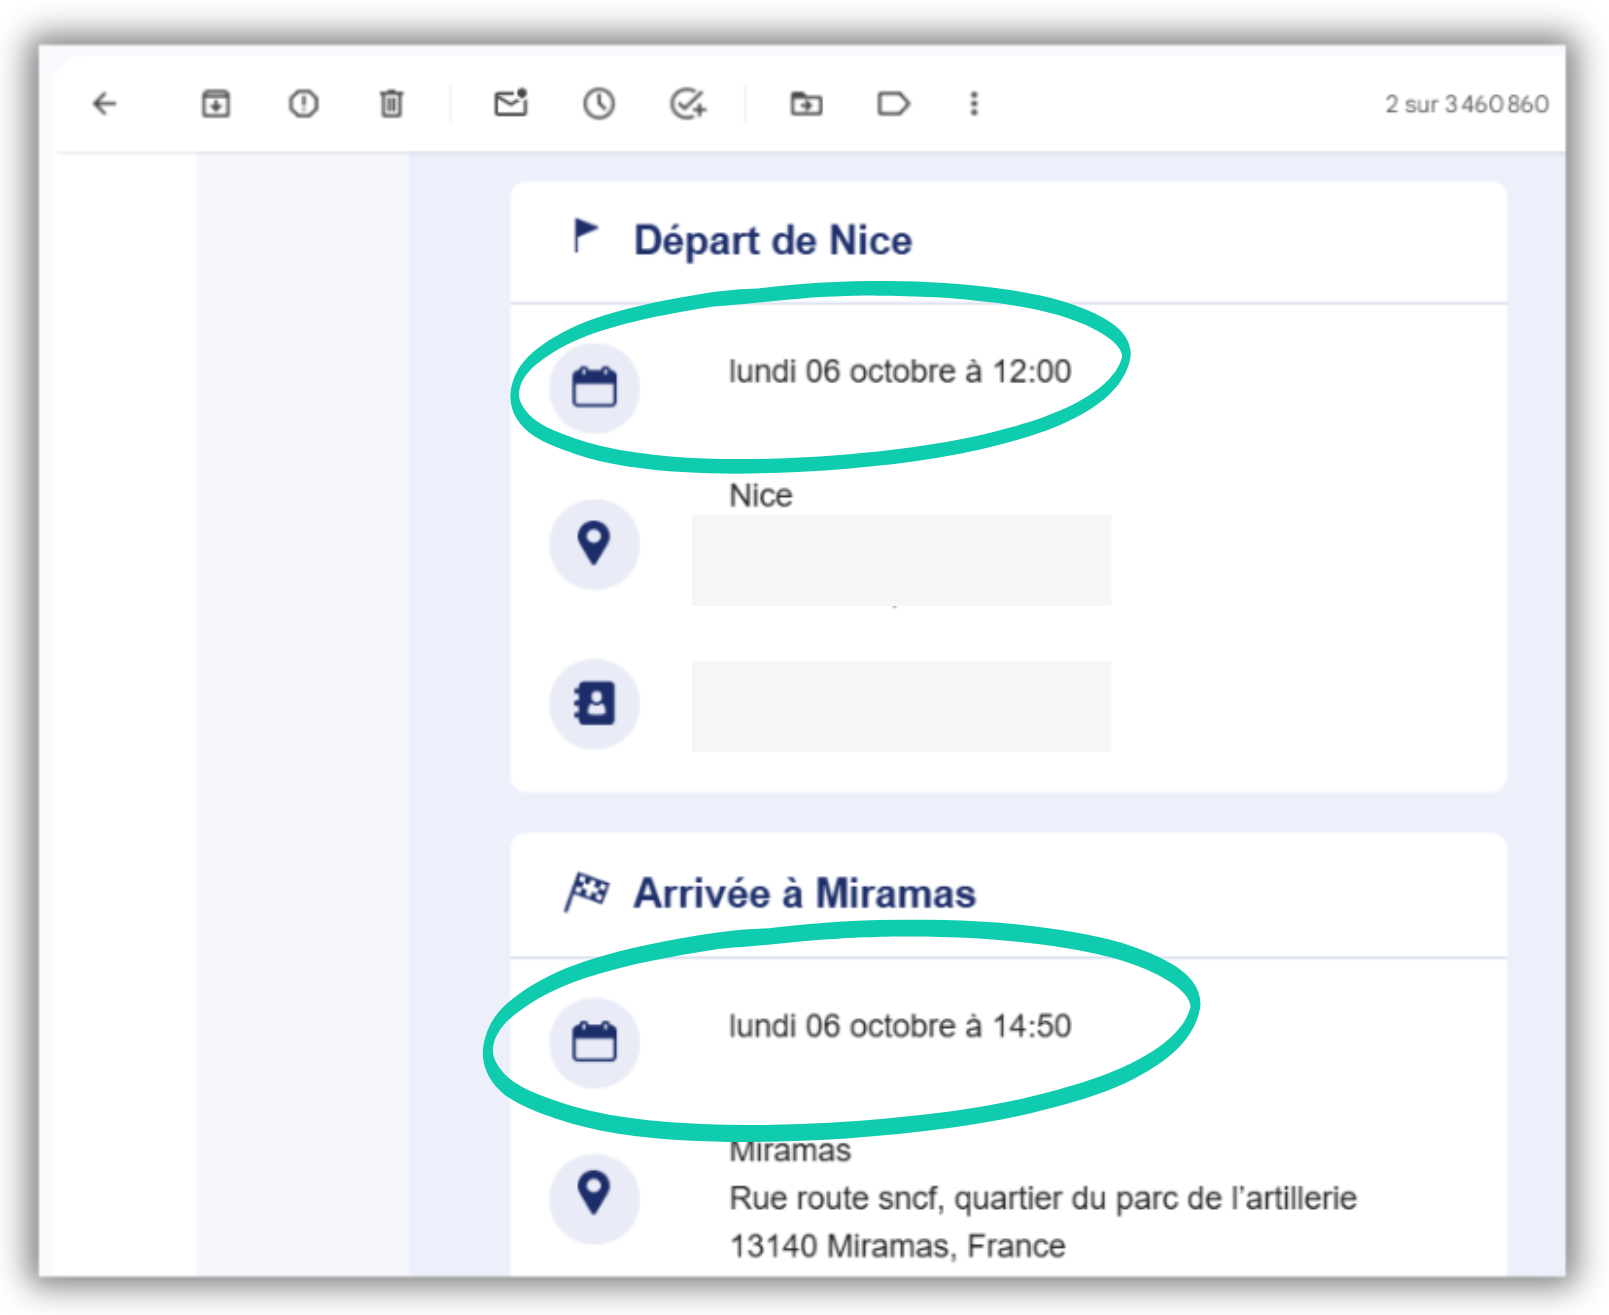Report this email as spam
1609x1315 pixels.
pos(303,103)
